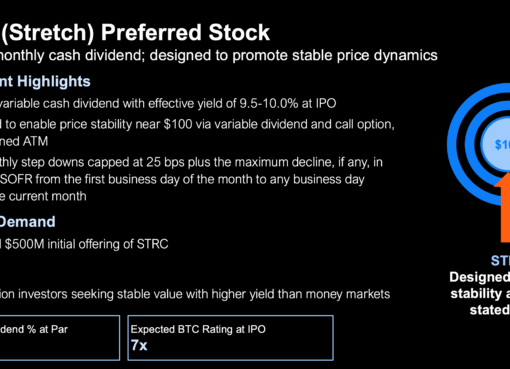Screen dimensions: 510x369
Task: Click the bold white 'Designed' caption text
Action: [480, 277]
